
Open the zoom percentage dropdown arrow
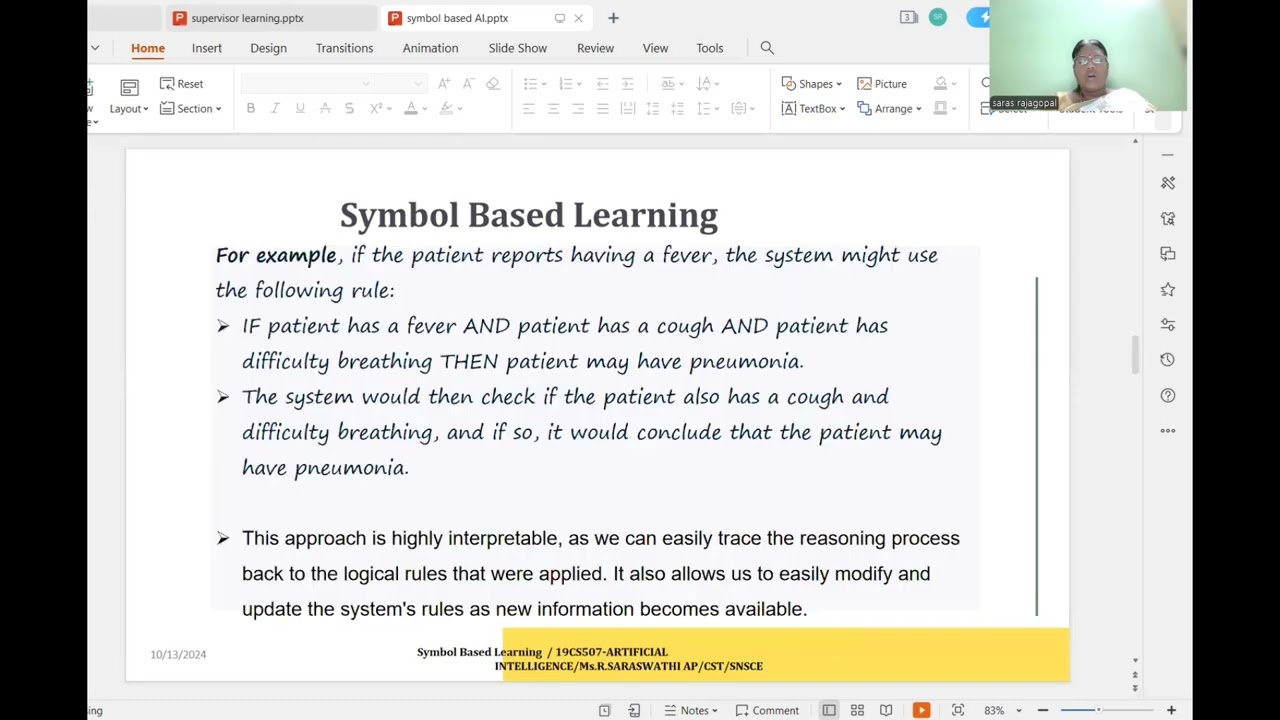coord(1019,711)
